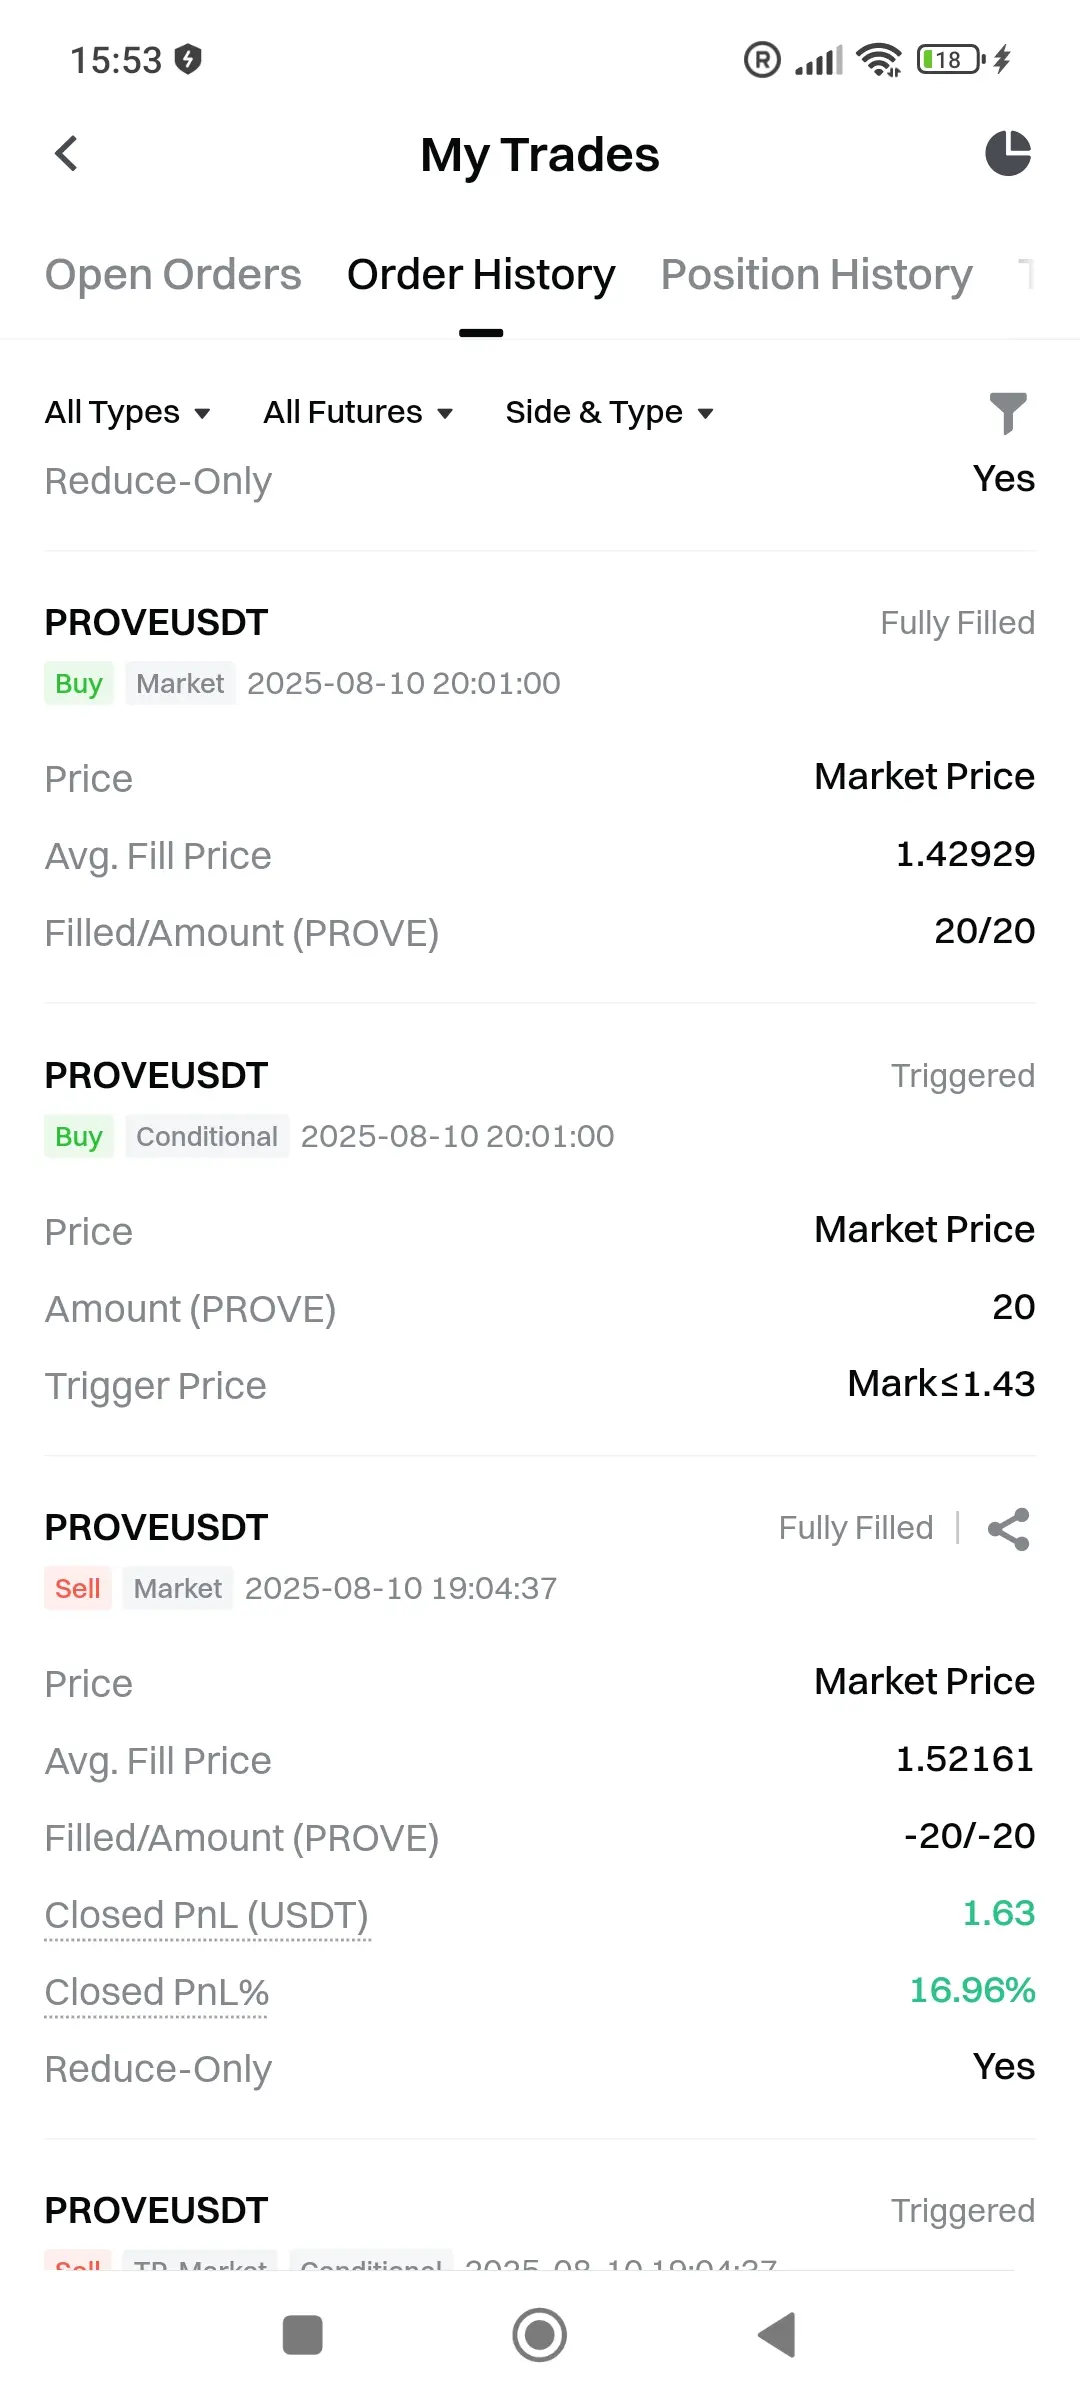Expand the All Futures dropdown

click(359, 412)
